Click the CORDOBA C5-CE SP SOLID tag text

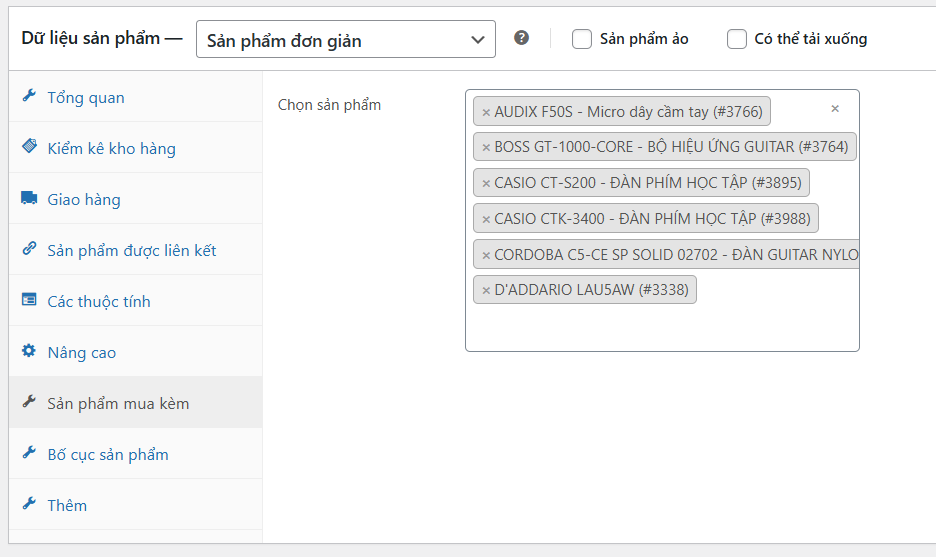[676, 254]
